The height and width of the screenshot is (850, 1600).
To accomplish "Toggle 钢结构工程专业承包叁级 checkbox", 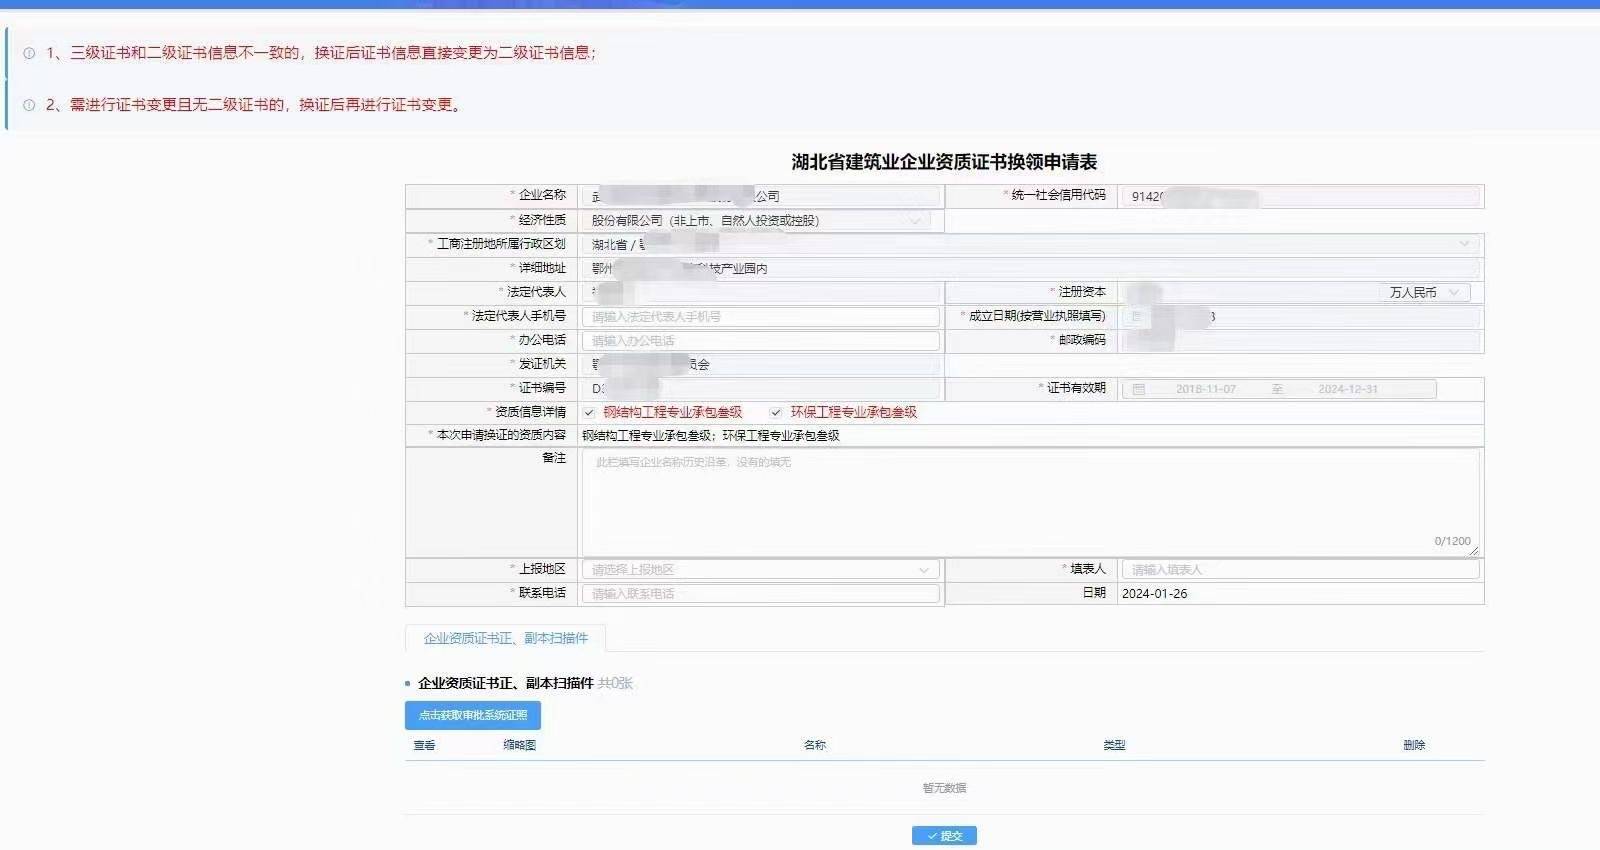I will click(589, 412).
